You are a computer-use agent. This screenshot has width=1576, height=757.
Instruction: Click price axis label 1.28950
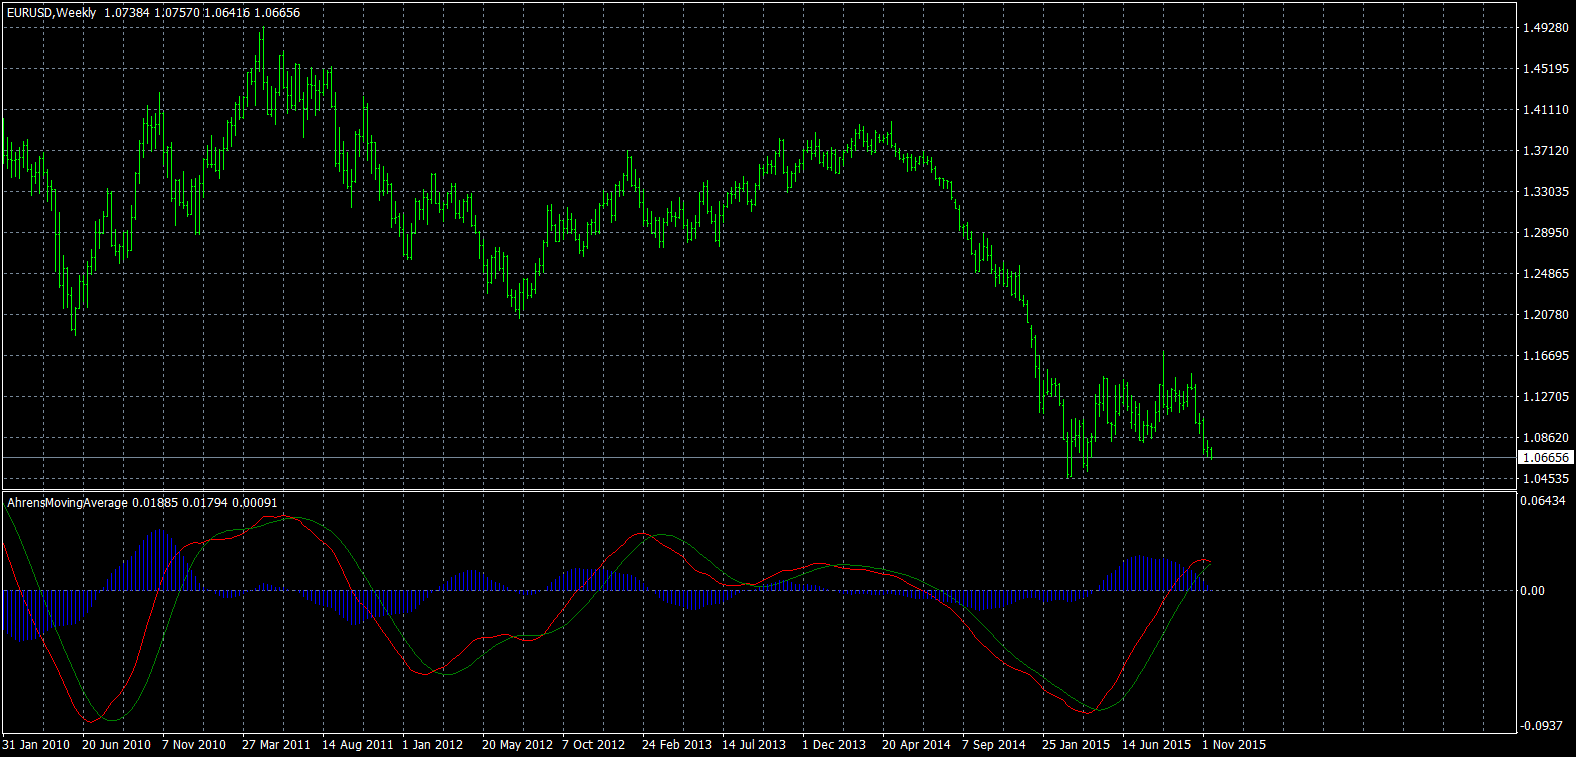click(x=1545, y=233)
